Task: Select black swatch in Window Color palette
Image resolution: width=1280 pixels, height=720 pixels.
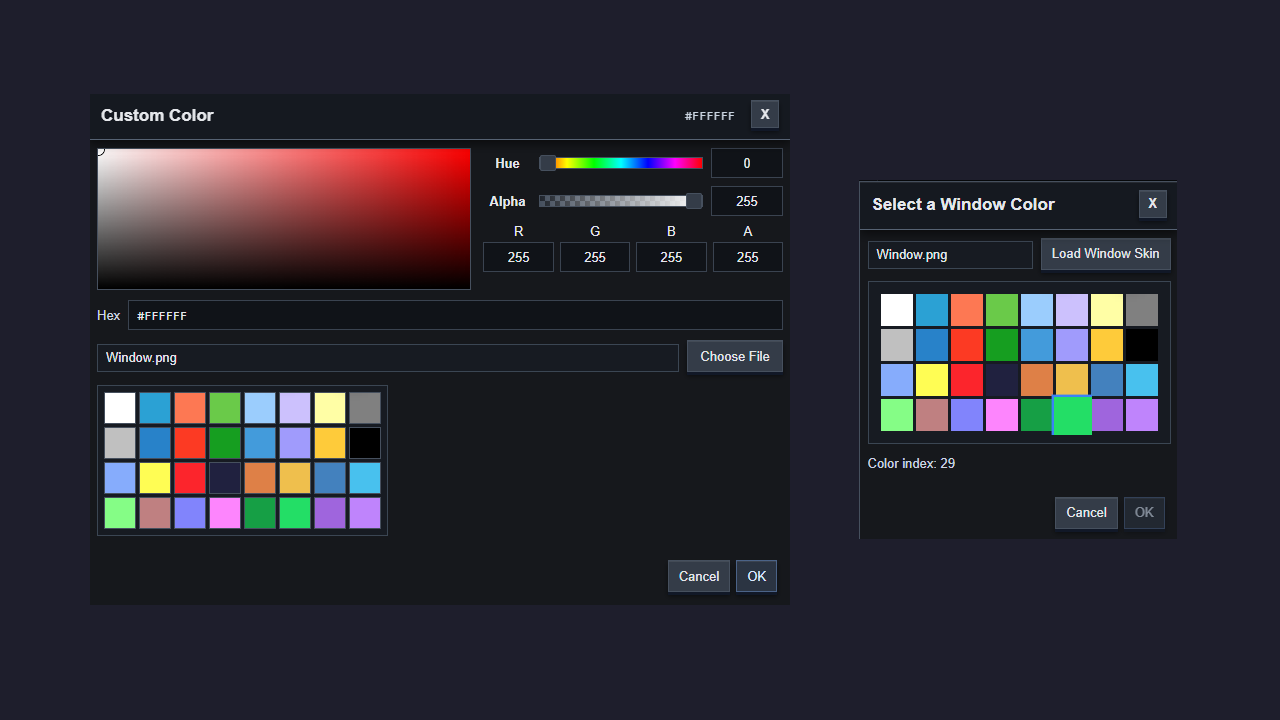Action: (x=1142, y=345)
